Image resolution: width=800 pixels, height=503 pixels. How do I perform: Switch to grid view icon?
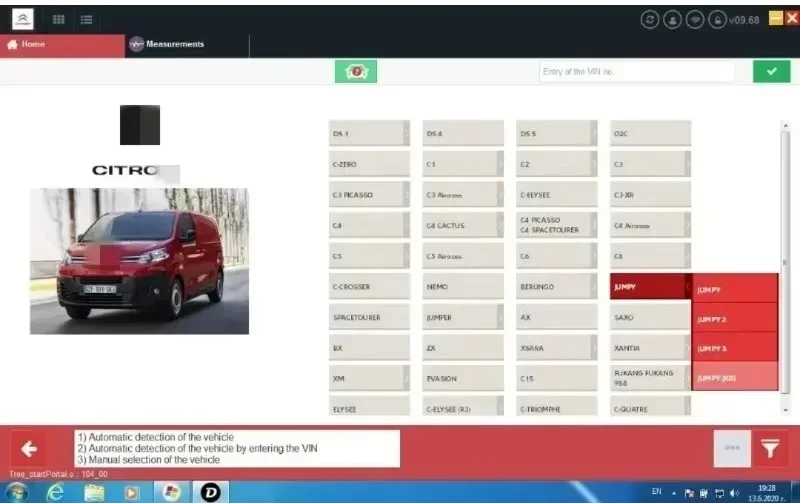(59, 19)
